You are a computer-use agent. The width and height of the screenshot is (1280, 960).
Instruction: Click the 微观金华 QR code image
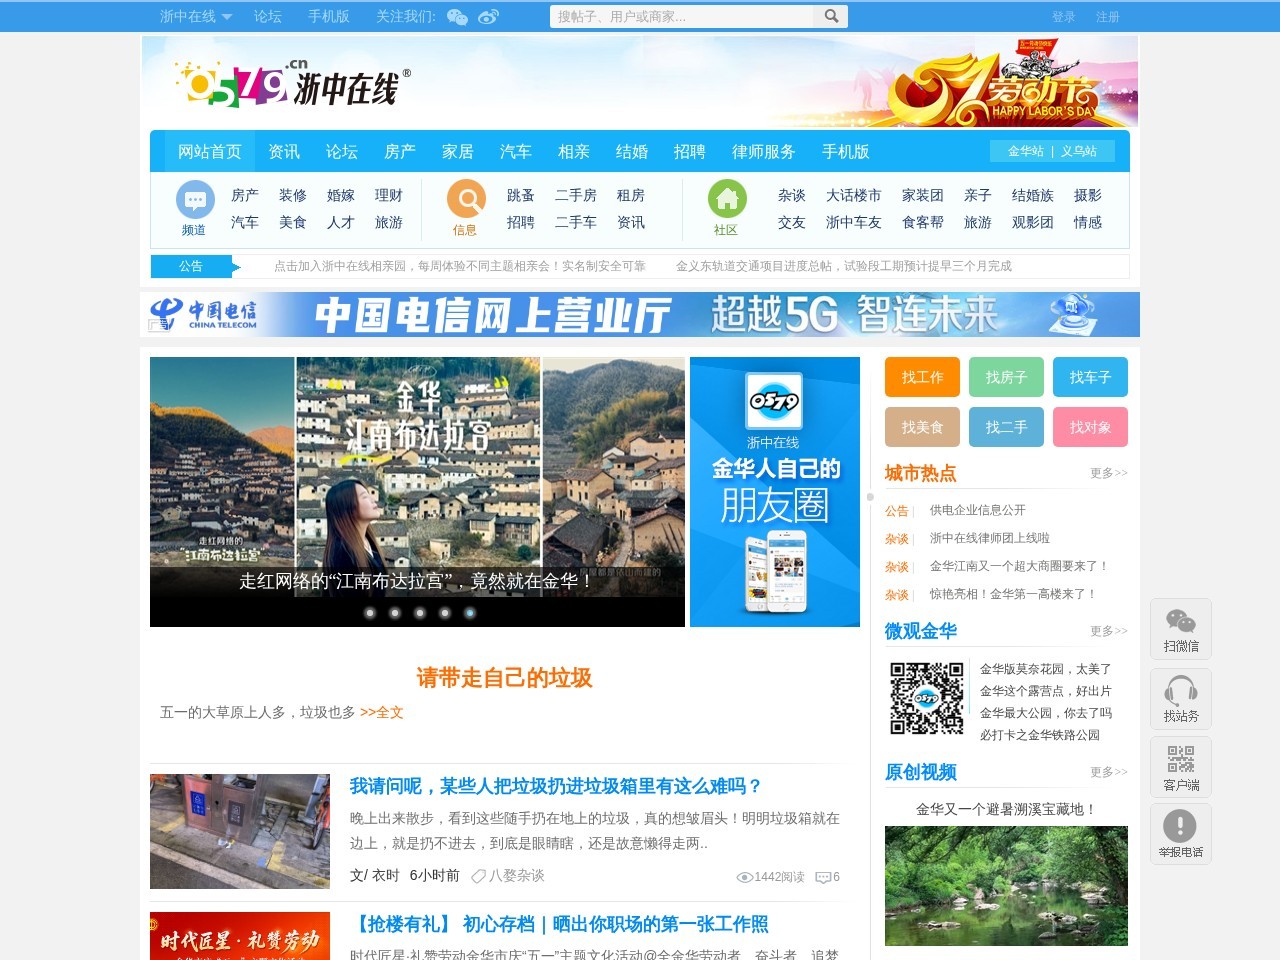tap(927, 698)
